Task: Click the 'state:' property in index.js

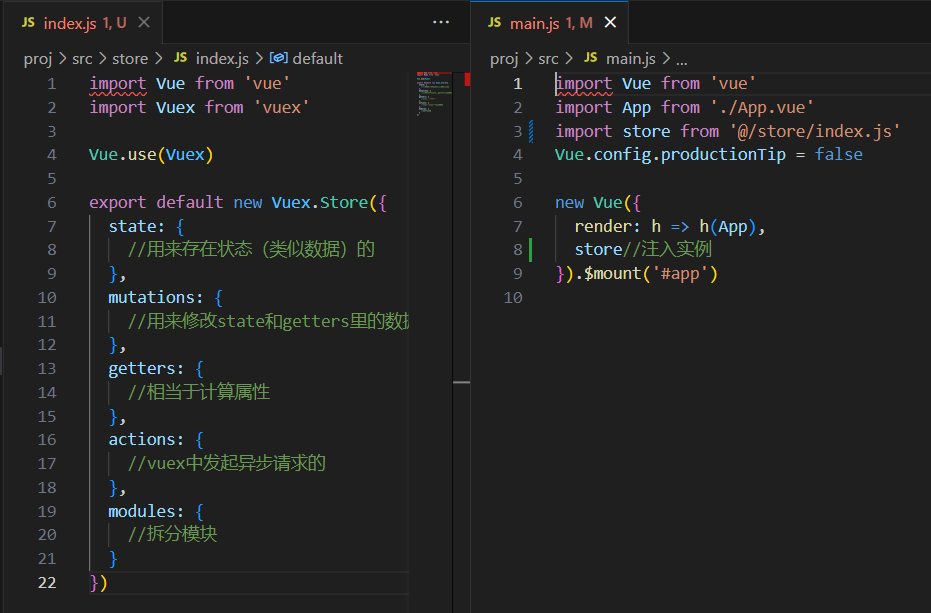Action: pyautogui.click(x=137, y=226)
